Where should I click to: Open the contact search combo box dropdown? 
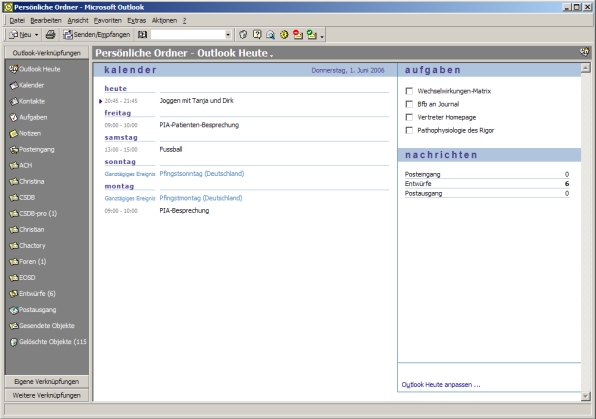pos(228,35)
